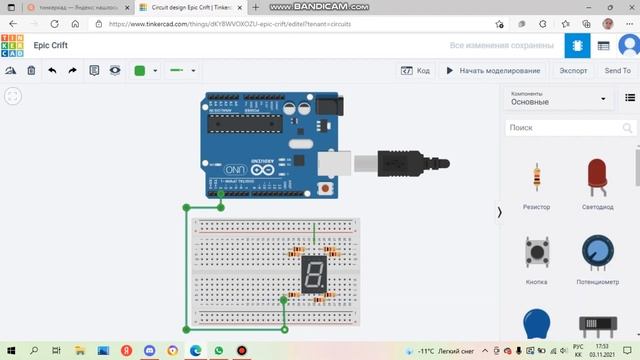The width and height of the screenshot is (640, 360).
Task: Start the simulation with Начать моделирование
Action: pyautogui.click(x=493, y=71)
